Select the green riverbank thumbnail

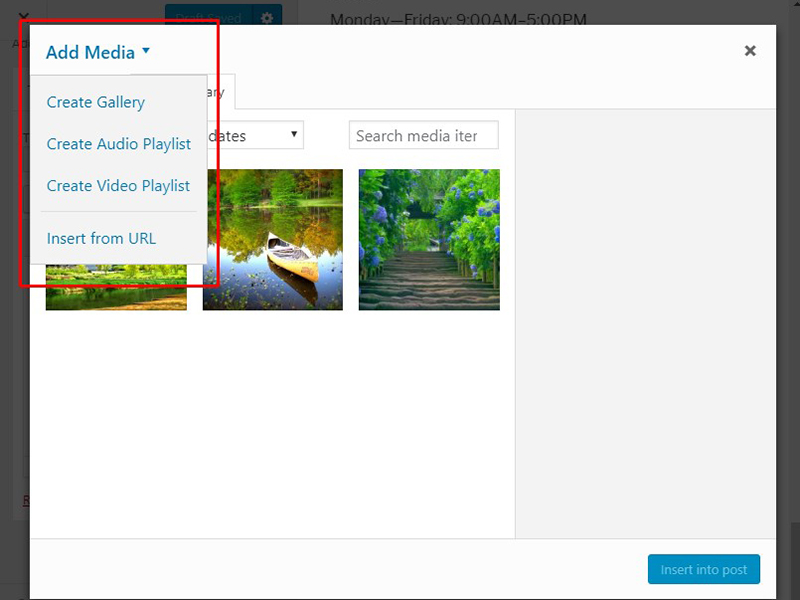point(116,287)
